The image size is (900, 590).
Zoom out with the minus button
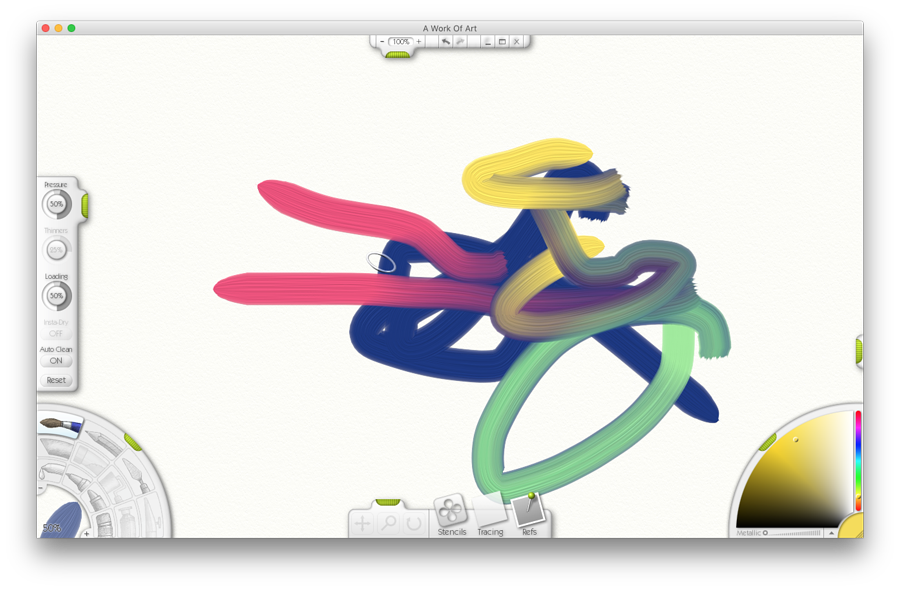[382, 41]
